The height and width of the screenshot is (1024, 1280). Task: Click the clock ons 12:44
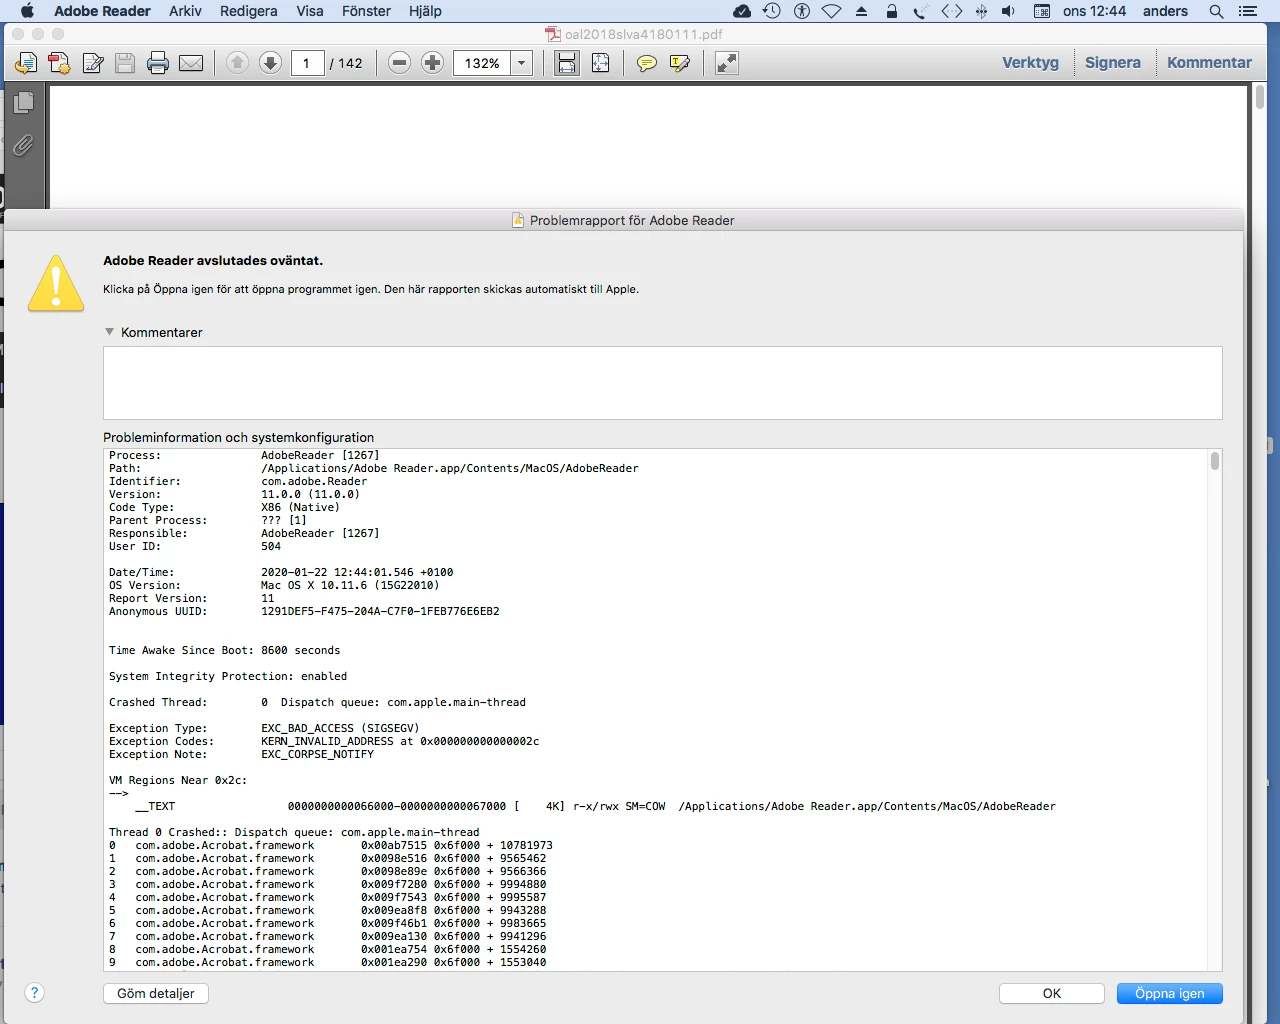1094,11
